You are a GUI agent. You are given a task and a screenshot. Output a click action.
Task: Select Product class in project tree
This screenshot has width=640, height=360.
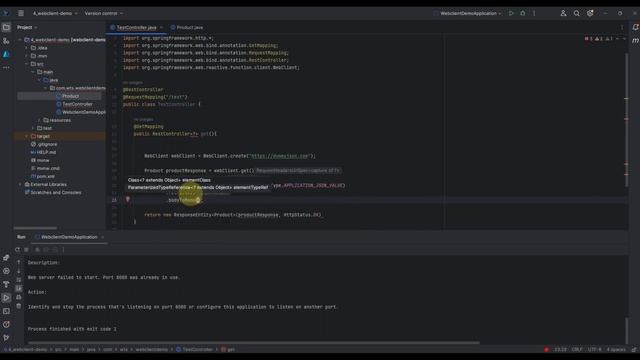[70, 96]
